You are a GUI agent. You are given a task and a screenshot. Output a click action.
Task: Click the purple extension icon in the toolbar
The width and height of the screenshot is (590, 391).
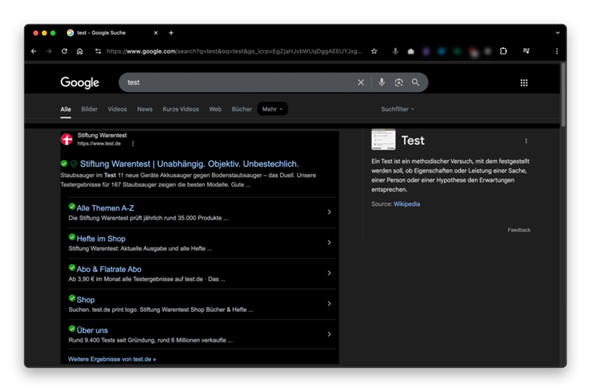pos(426,51)
